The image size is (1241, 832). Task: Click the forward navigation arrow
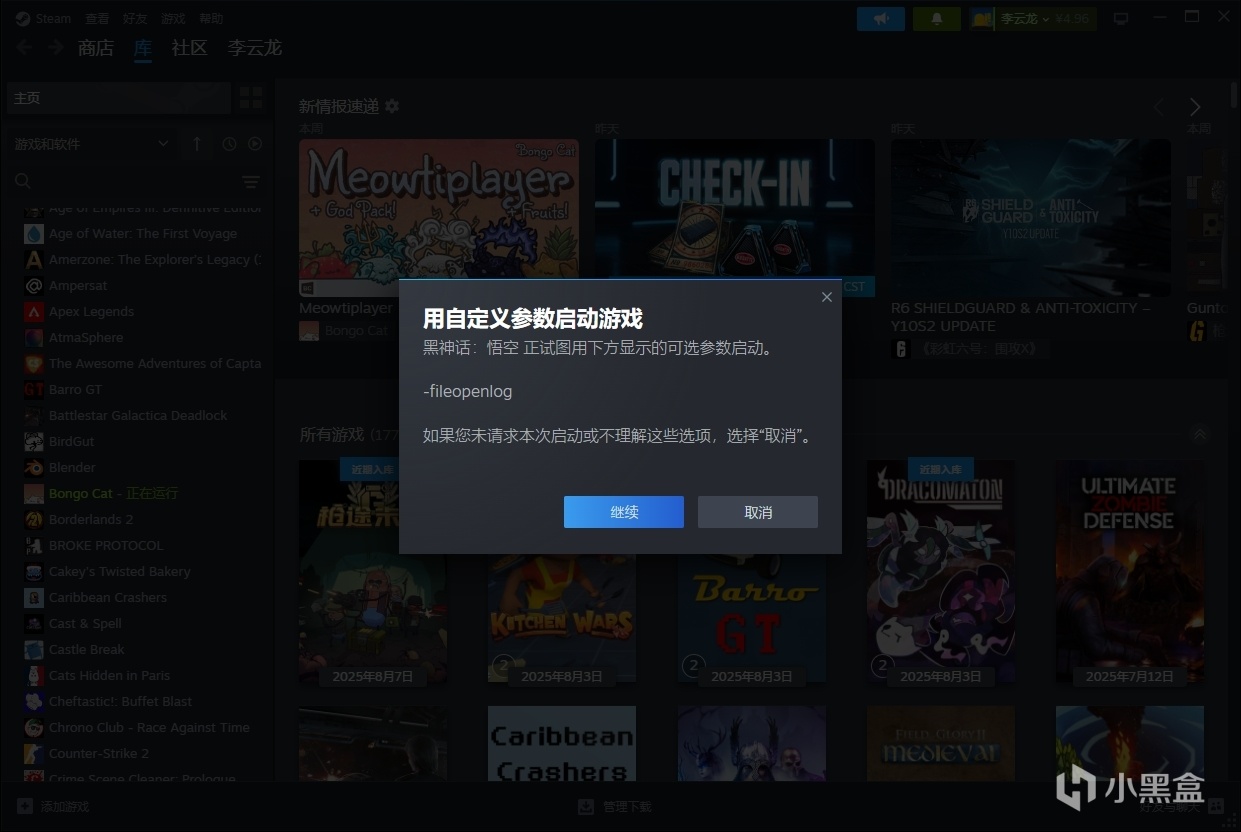pos(56,47)
